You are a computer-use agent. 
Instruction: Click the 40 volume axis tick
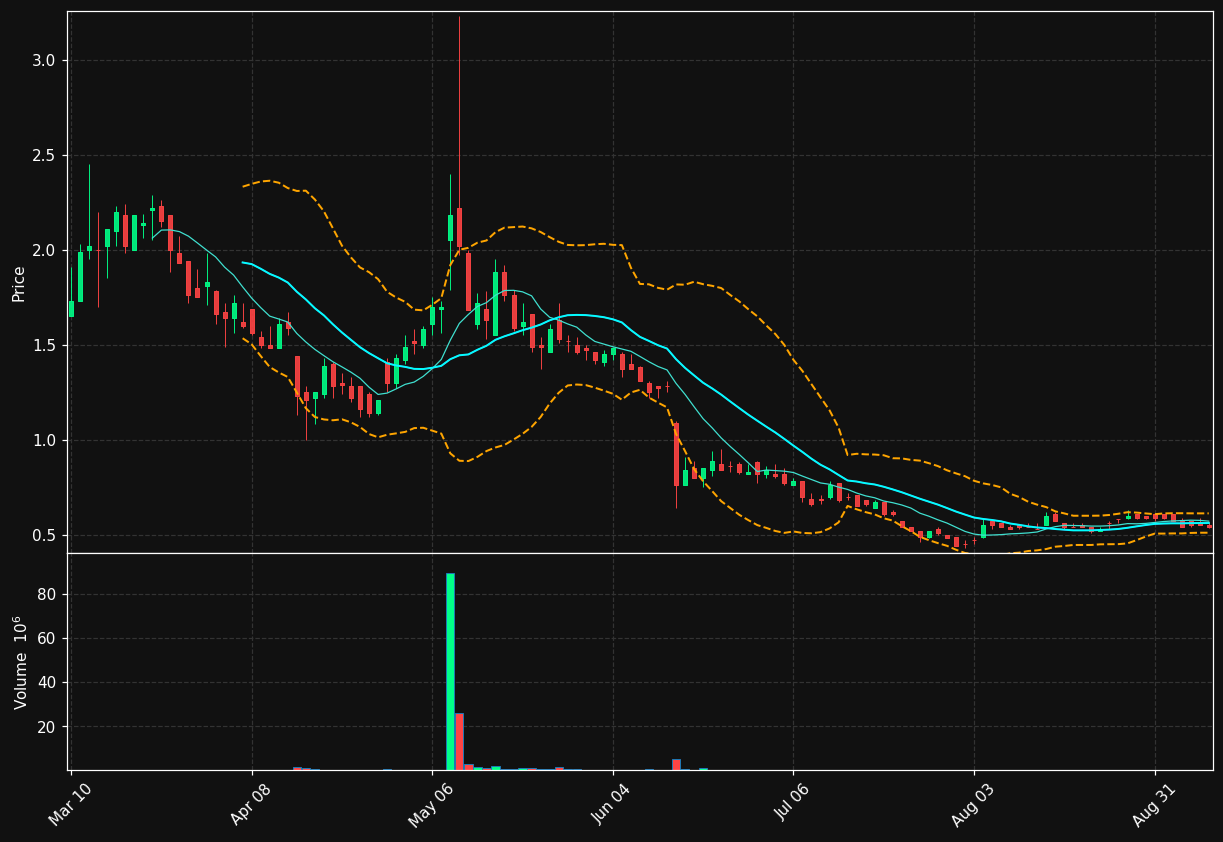click(48, 683)
